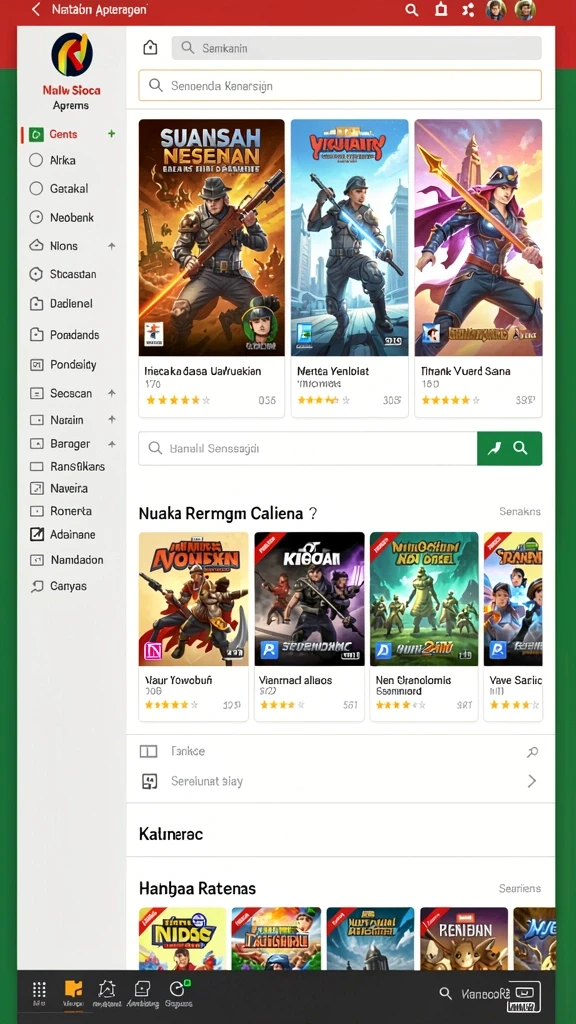Viewport: 576px width, 1024px height.
Task: Click the Ronerta sidebar icon
Action: [37, 511]
